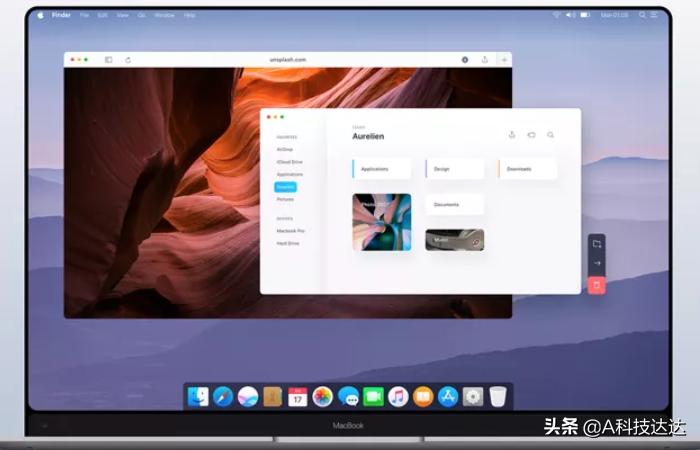Open Messages from the dock
The height and width of the screenshot is (450, 700).
(x=348, y=396)
